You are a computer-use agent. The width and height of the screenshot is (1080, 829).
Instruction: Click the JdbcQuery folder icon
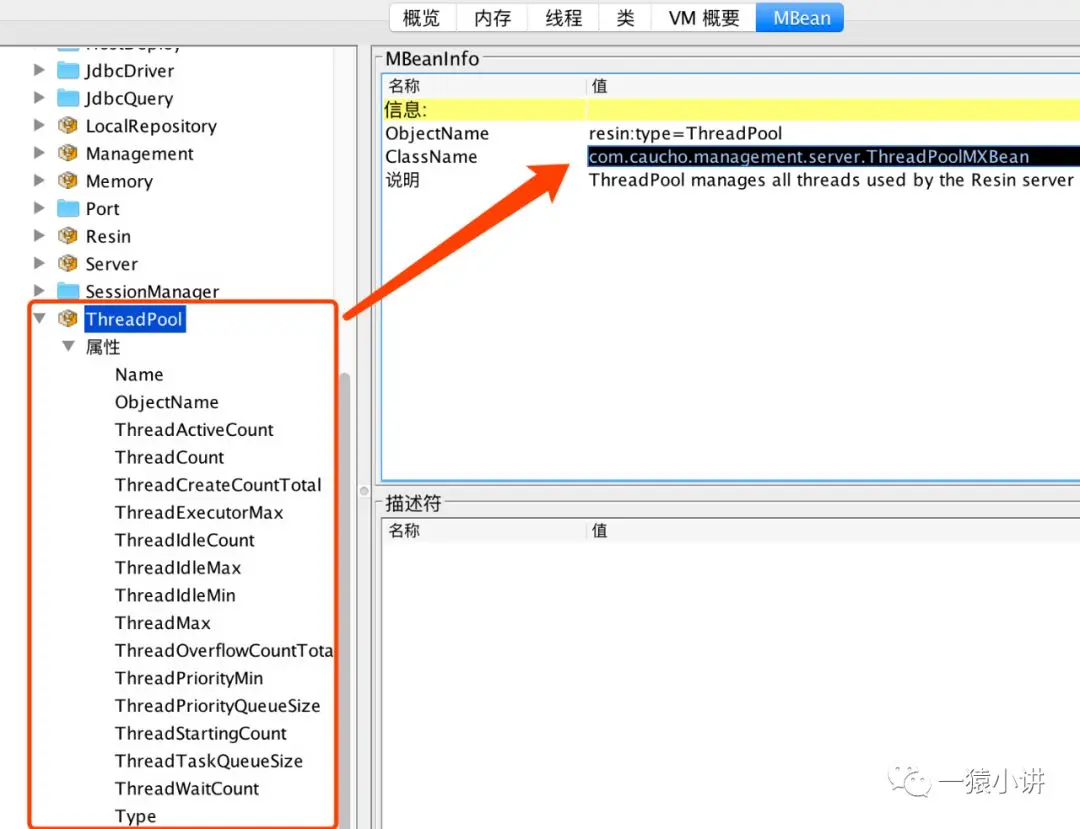(x=68, y=98)
